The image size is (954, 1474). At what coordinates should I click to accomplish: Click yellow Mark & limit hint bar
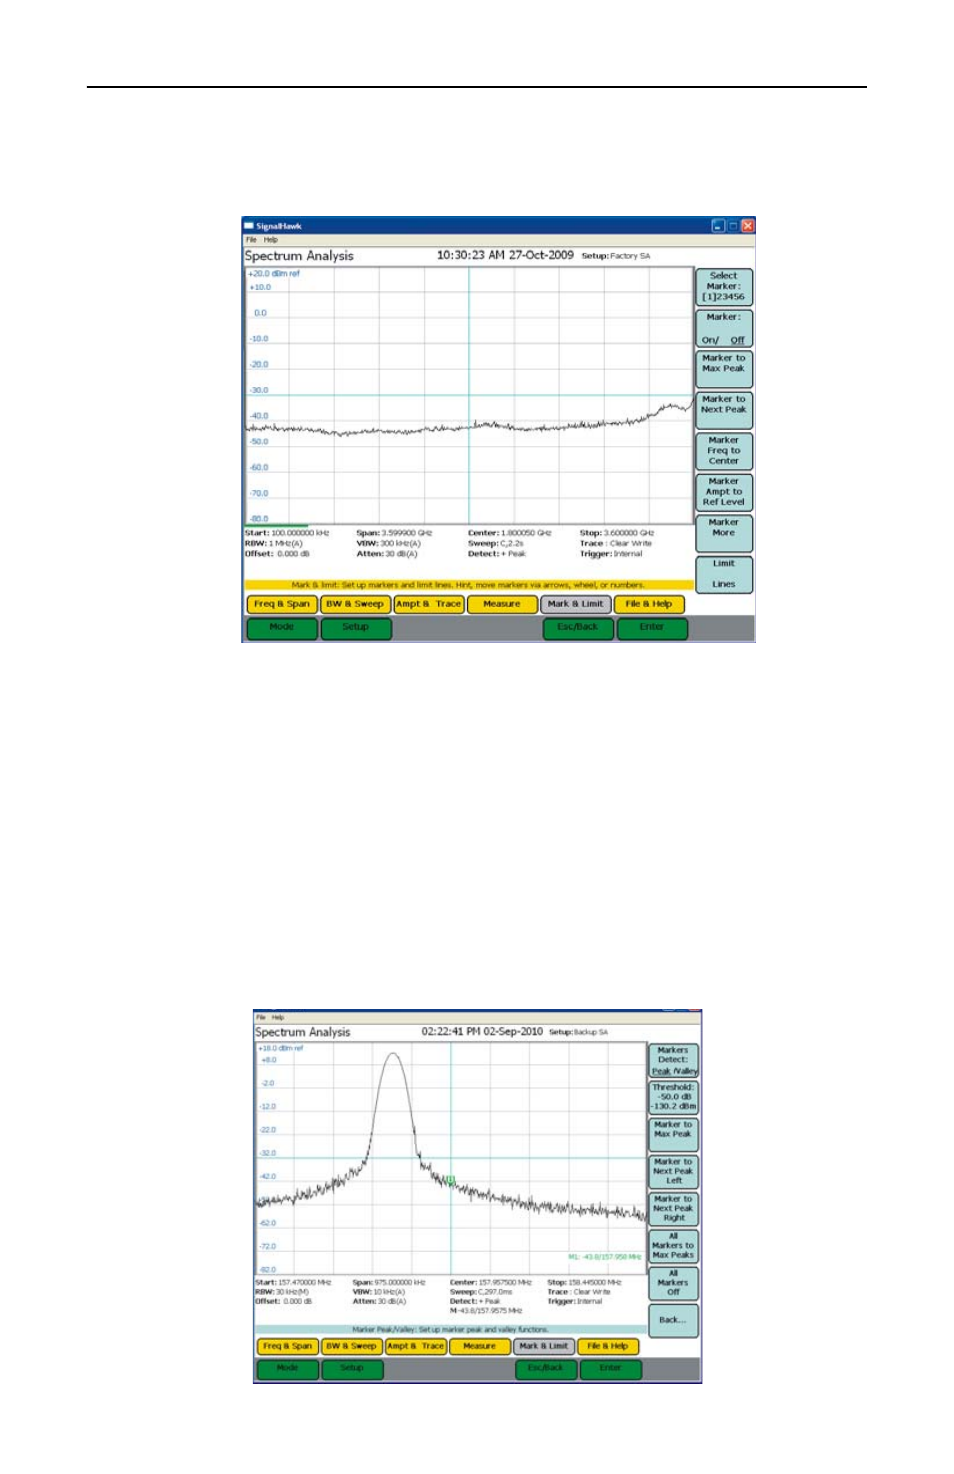point(469,585)
